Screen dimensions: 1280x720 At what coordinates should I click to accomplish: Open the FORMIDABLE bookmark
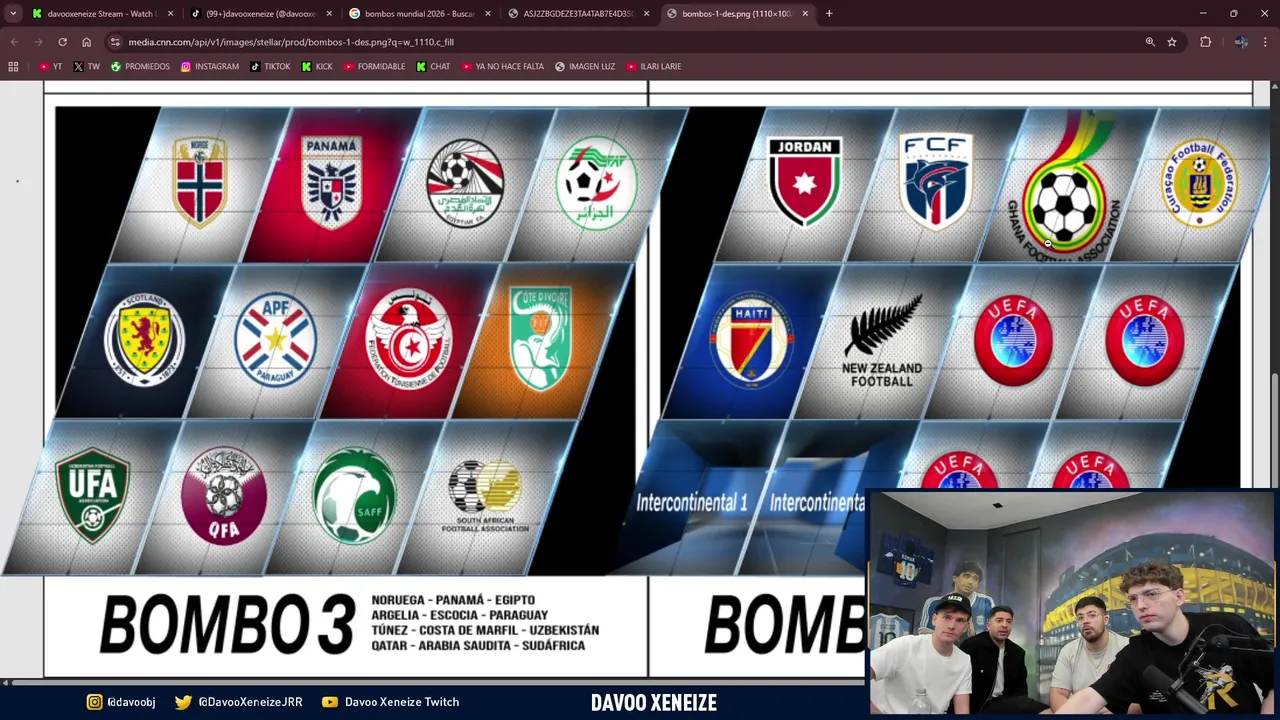(374, 67)
